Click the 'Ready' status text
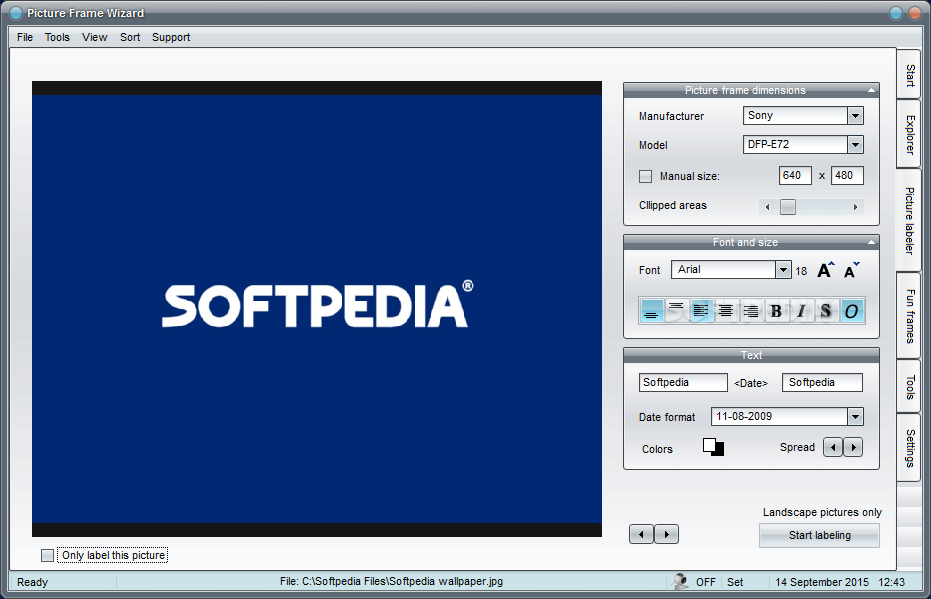 point(32,582)
